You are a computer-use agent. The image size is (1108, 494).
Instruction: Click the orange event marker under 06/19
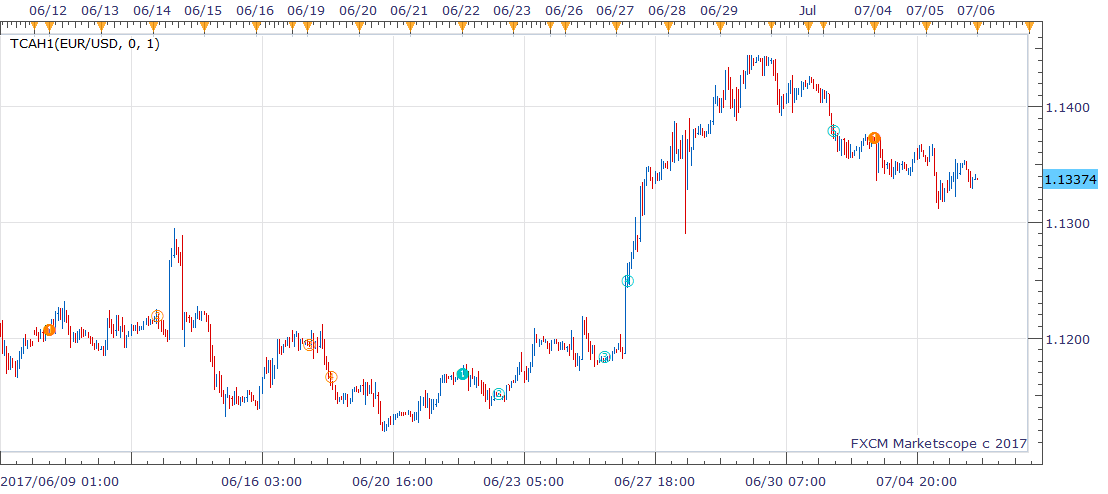click(307, 27)
